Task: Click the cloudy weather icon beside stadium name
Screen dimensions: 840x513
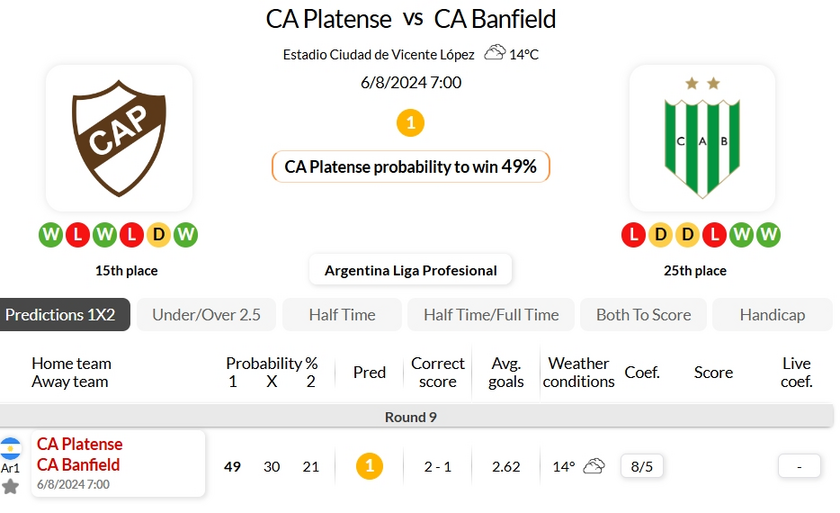Action: point(494,53)
